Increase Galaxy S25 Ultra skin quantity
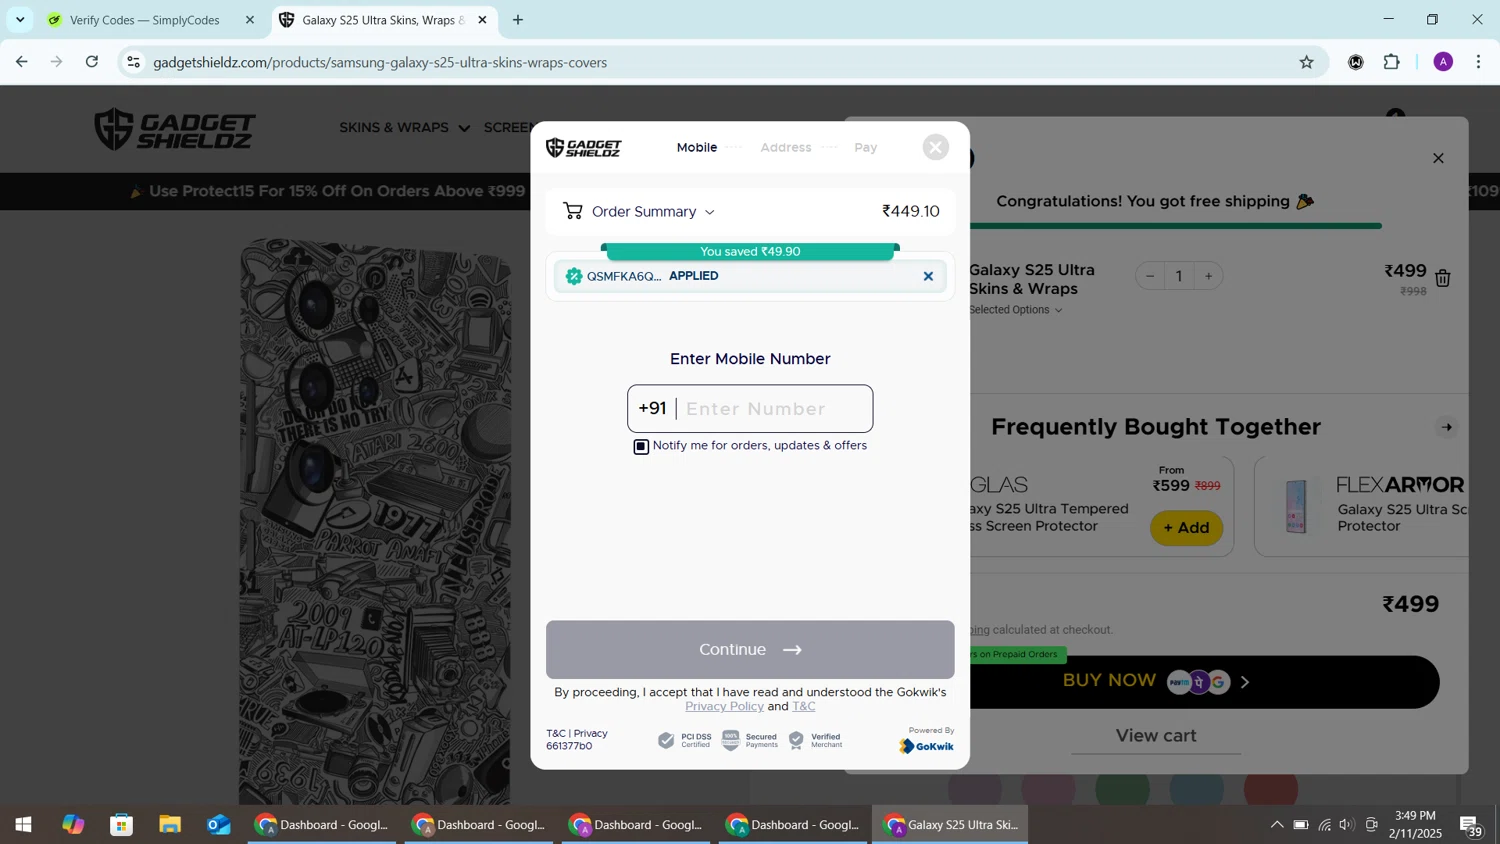Image resolution: width=1500 pixels, height=844 pixels. [x=1208, y=277]
